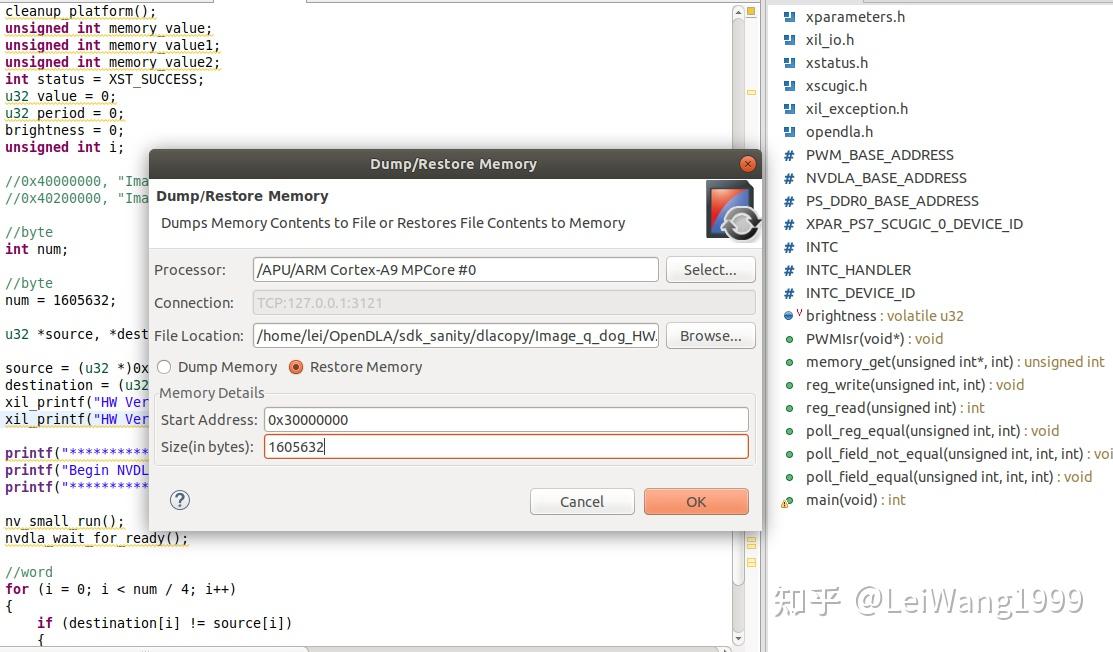Click the include icon beside opendla.h
Viewport: 1113px width, 652px height.
789,131
